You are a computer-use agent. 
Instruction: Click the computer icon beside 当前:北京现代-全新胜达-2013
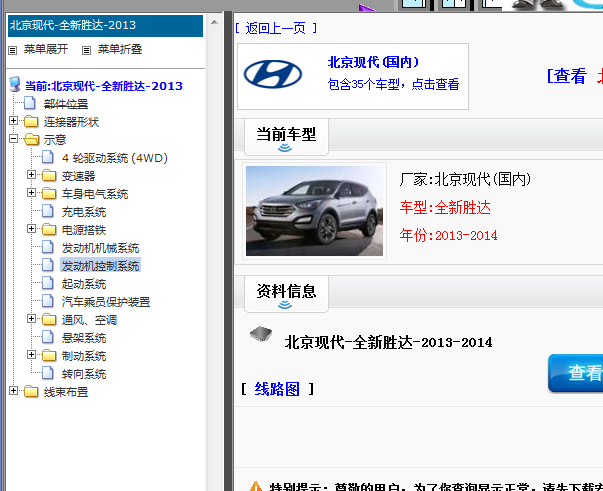15,85
